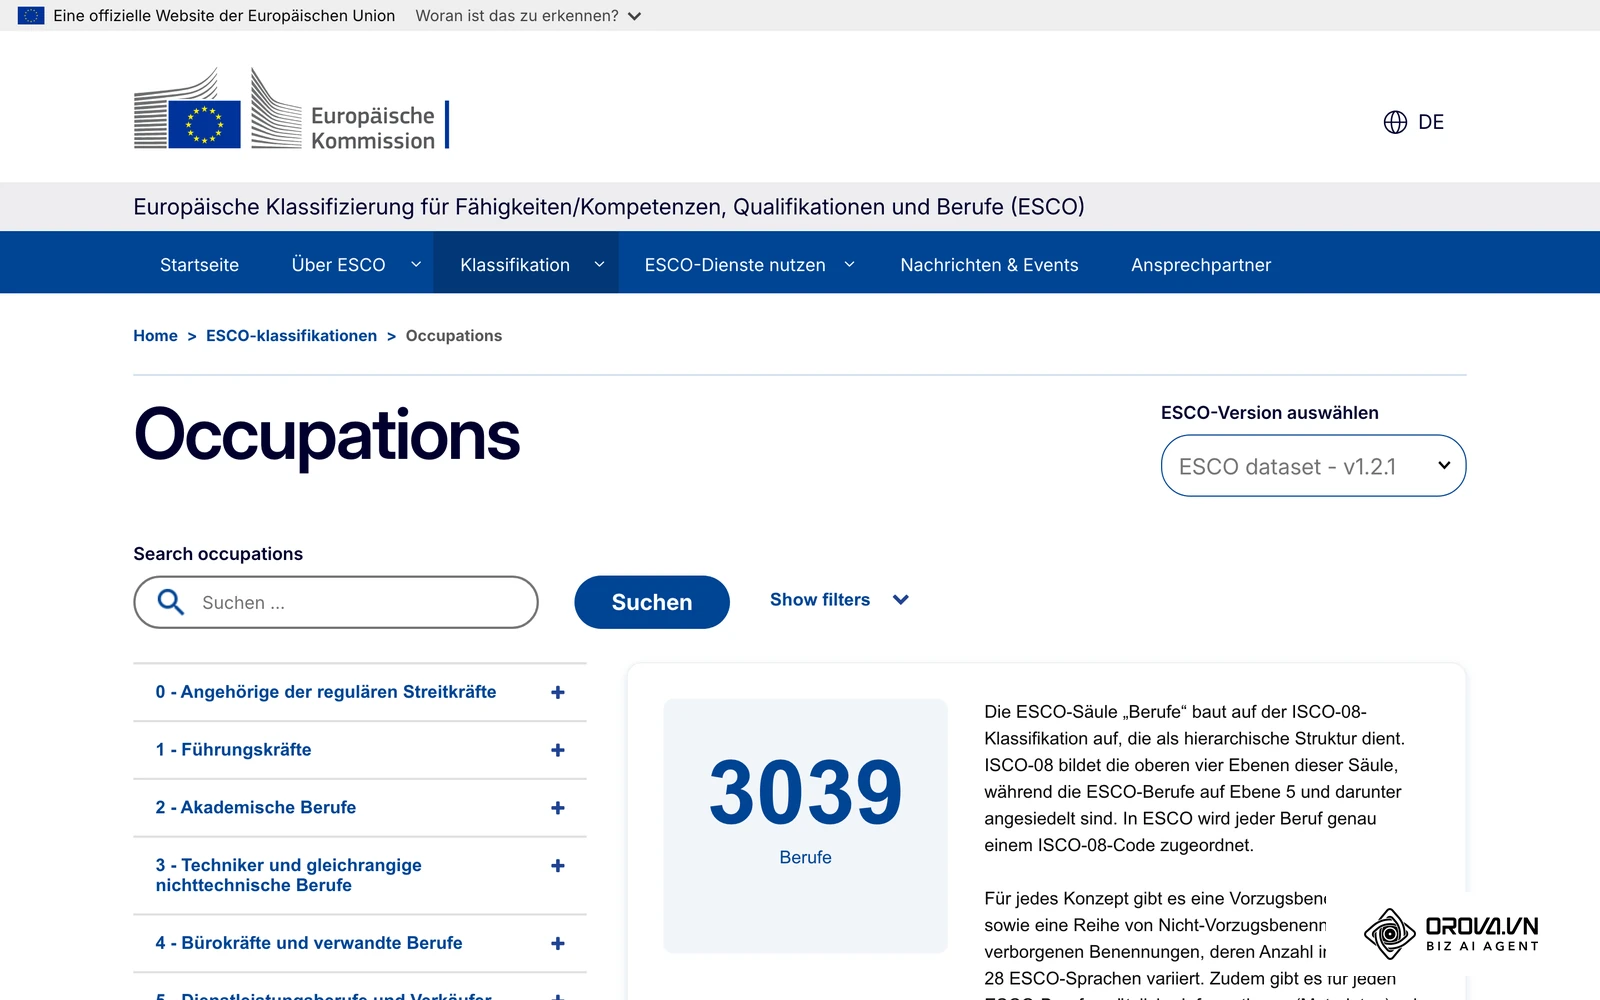Open the ESCO dataset version dropdown
Screen dimensions: 1600x1000
(1313, 466)
